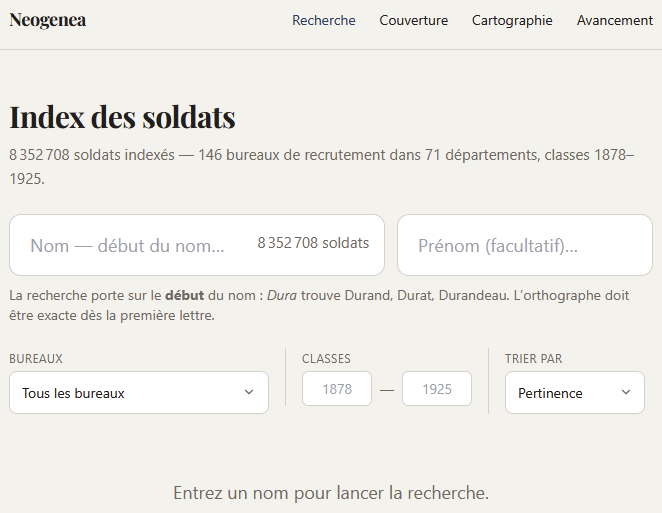Viewport: 662px width, 513px height.
Task: Click the Neogenea logo
Action: (48, 20)
